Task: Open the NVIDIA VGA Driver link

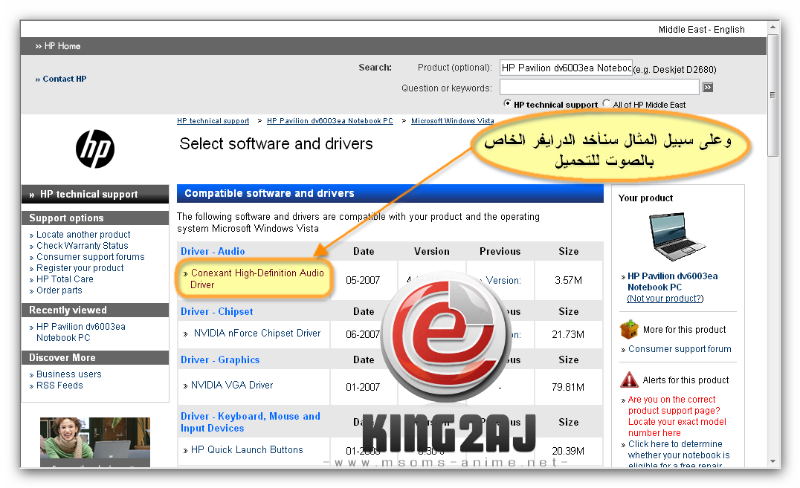Action: [233, 385]
